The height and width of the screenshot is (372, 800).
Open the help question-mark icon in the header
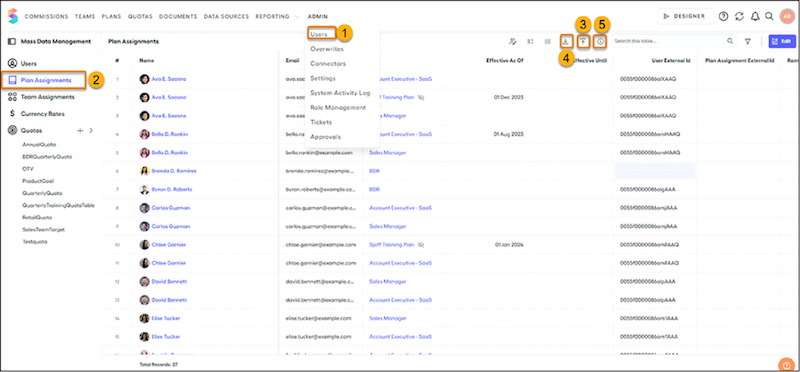point(723,16)
